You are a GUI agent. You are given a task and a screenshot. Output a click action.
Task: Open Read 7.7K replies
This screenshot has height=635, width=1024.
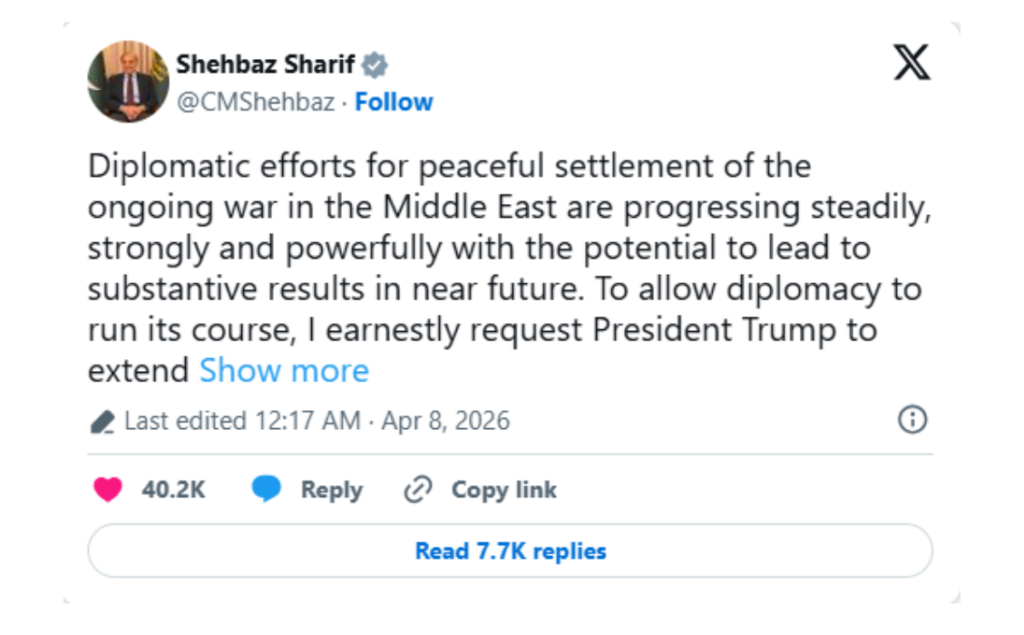pyautogui.click(x=510, y=551)
